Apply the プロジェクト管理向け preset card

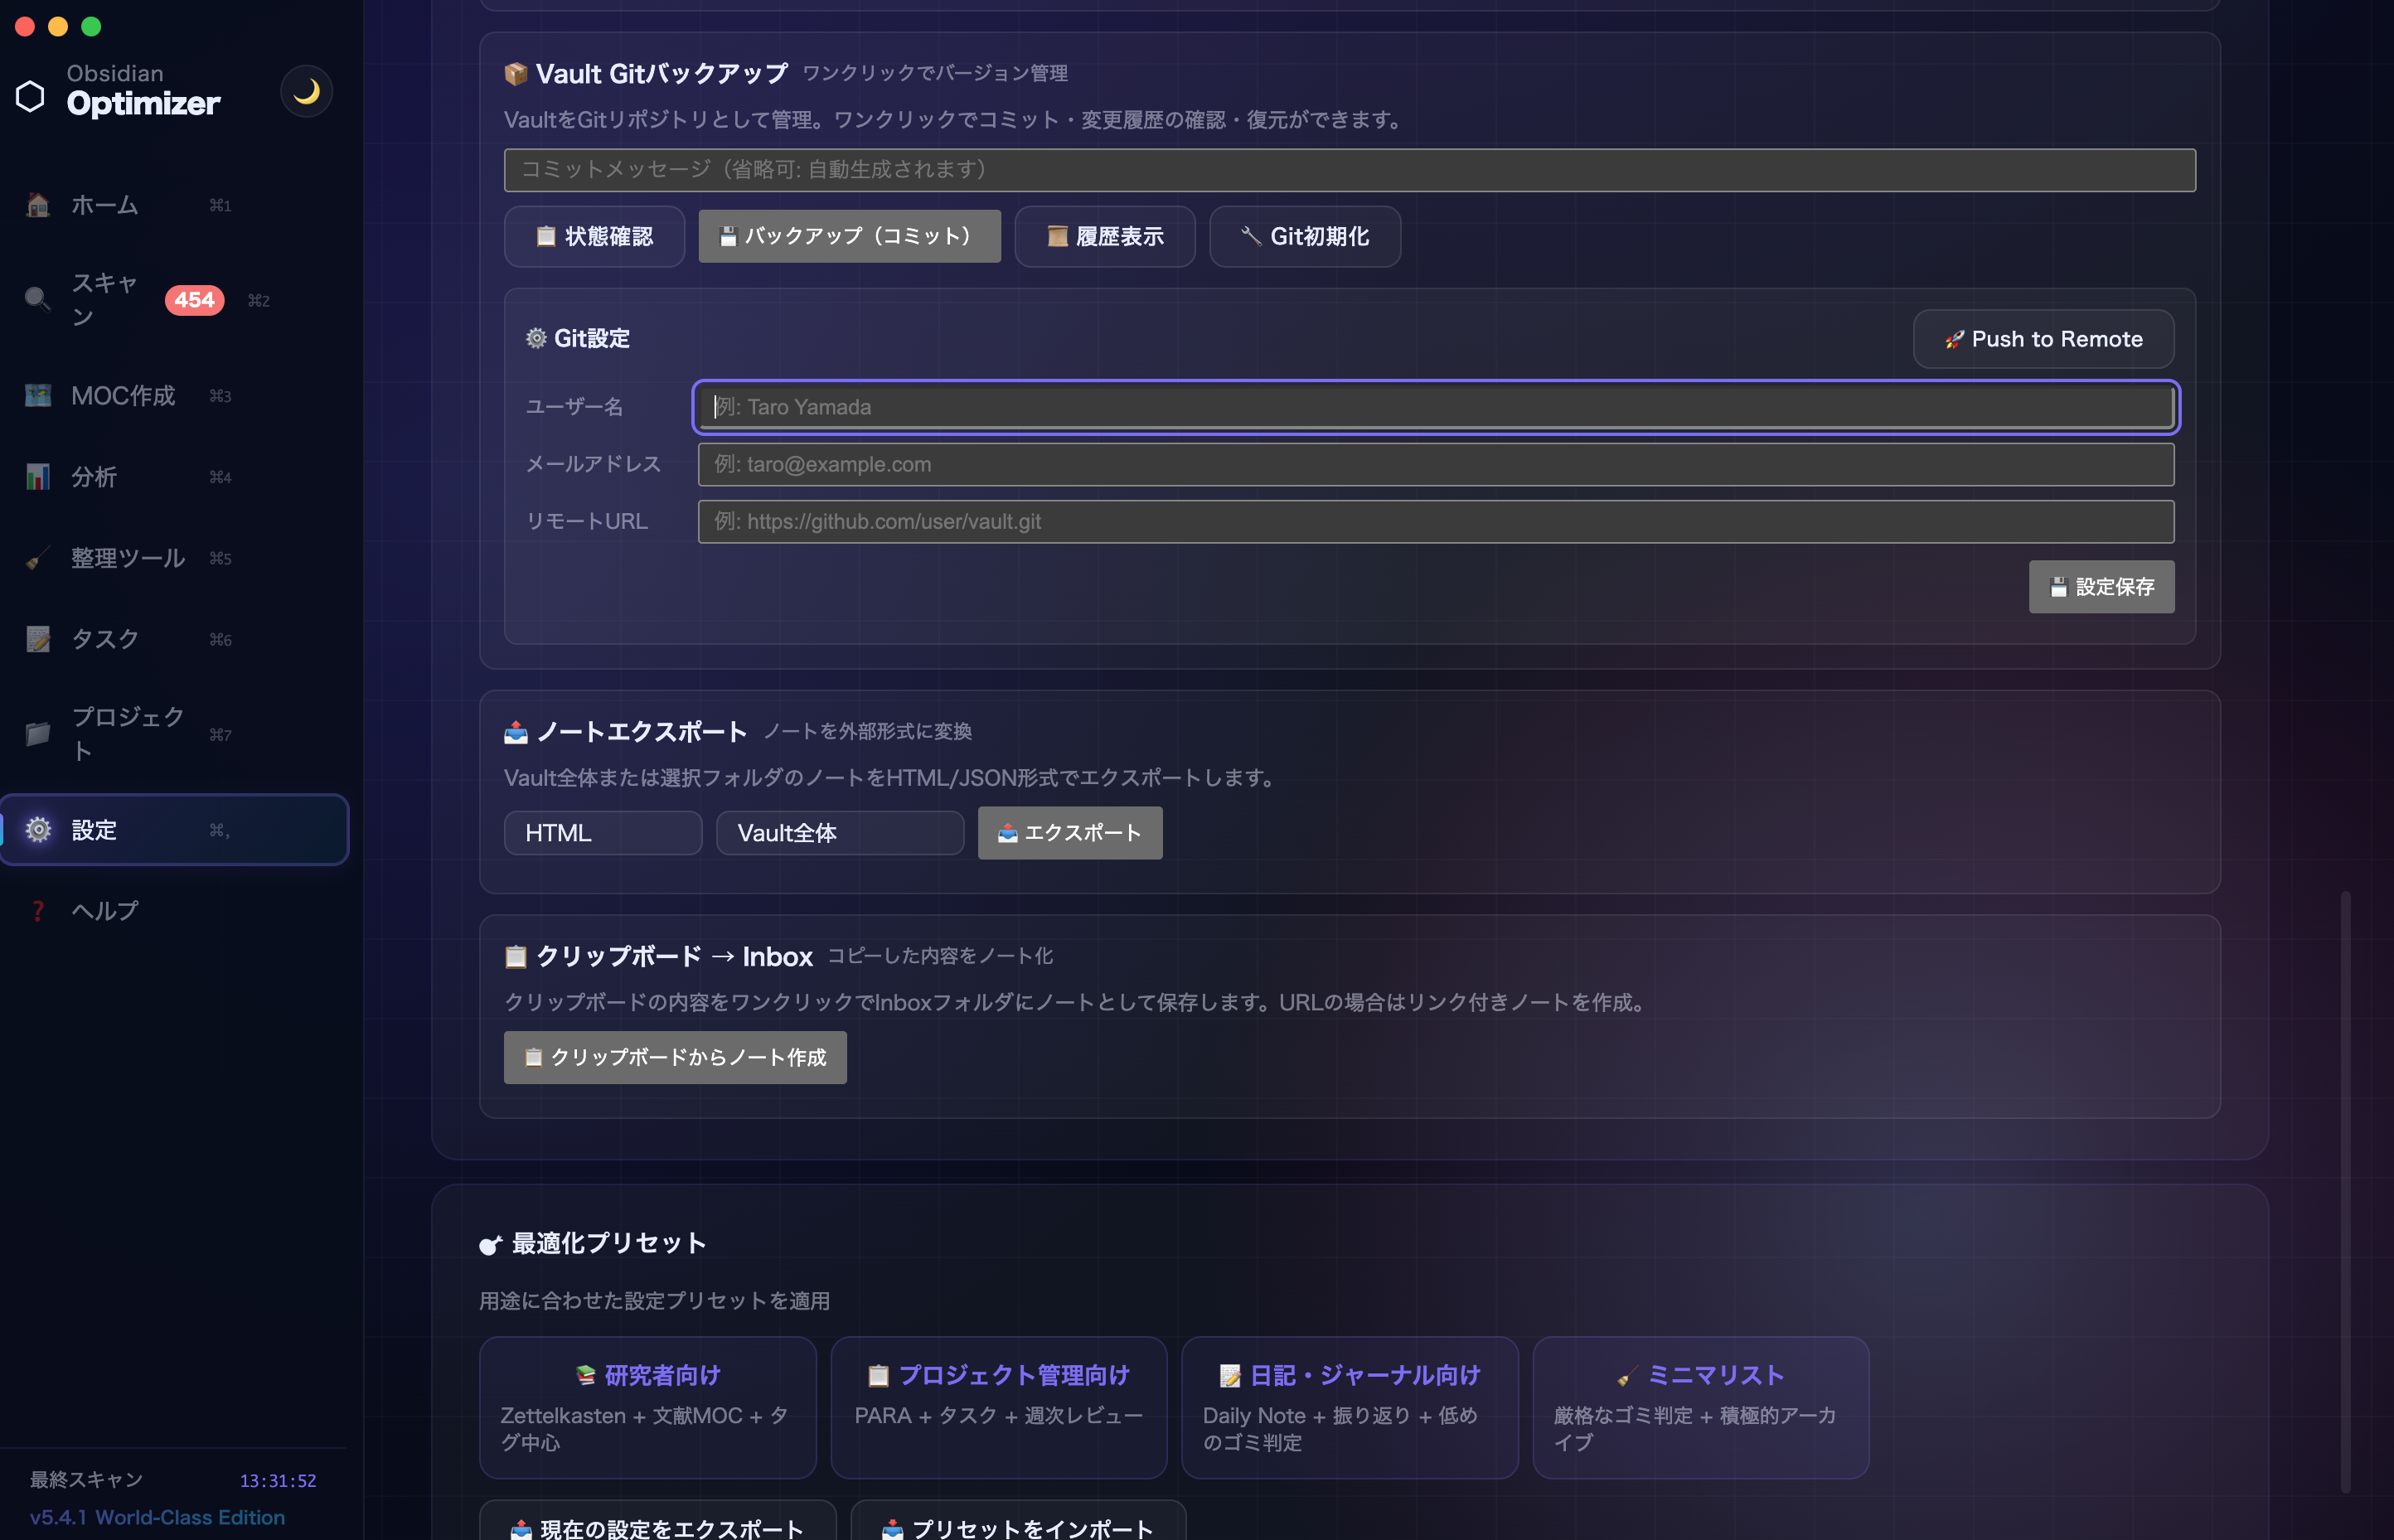pyautogui.click(x=999, y=1408)
